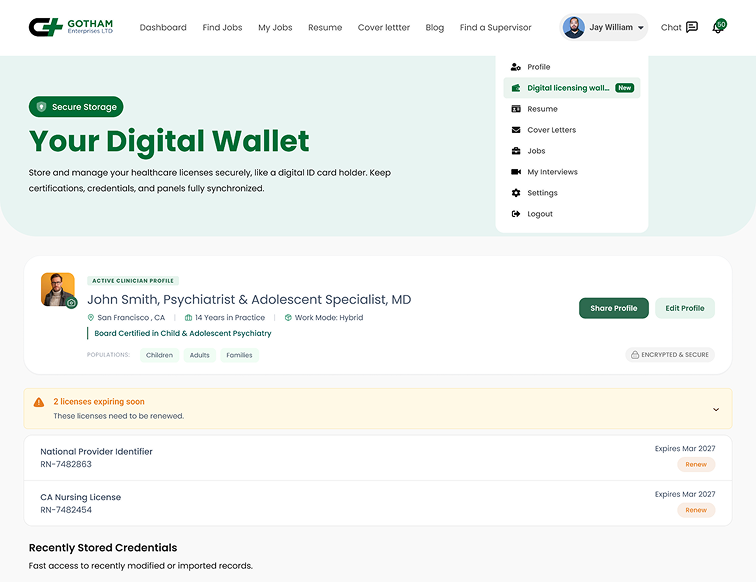The height and width of the screenshot is (582, 756).
Task: Click the 14 Years in Practice icon
Action: 189,317
